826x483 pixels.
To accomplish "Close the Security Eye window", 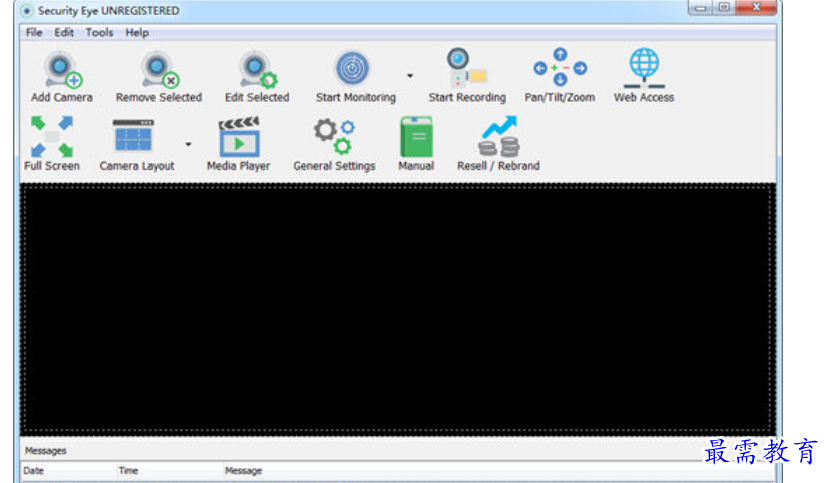I will pos(756,7).
